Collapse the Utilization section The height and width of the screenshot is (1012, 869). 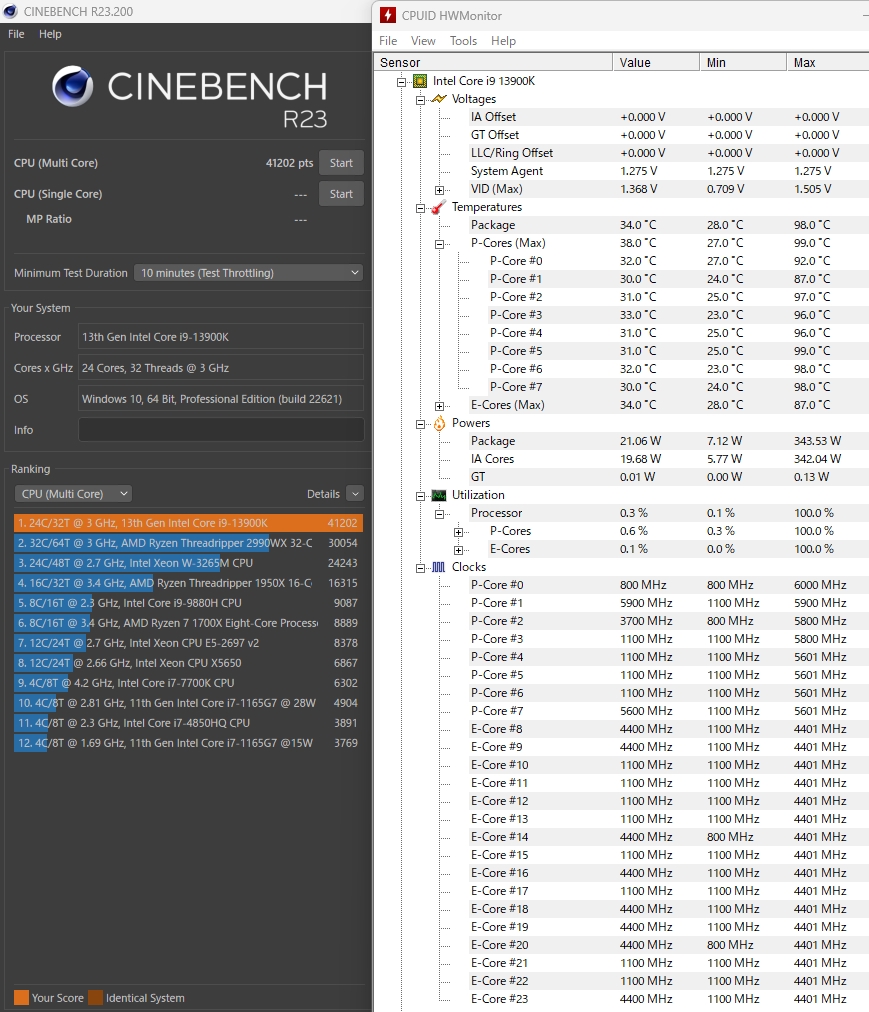(x=420, y=496)
